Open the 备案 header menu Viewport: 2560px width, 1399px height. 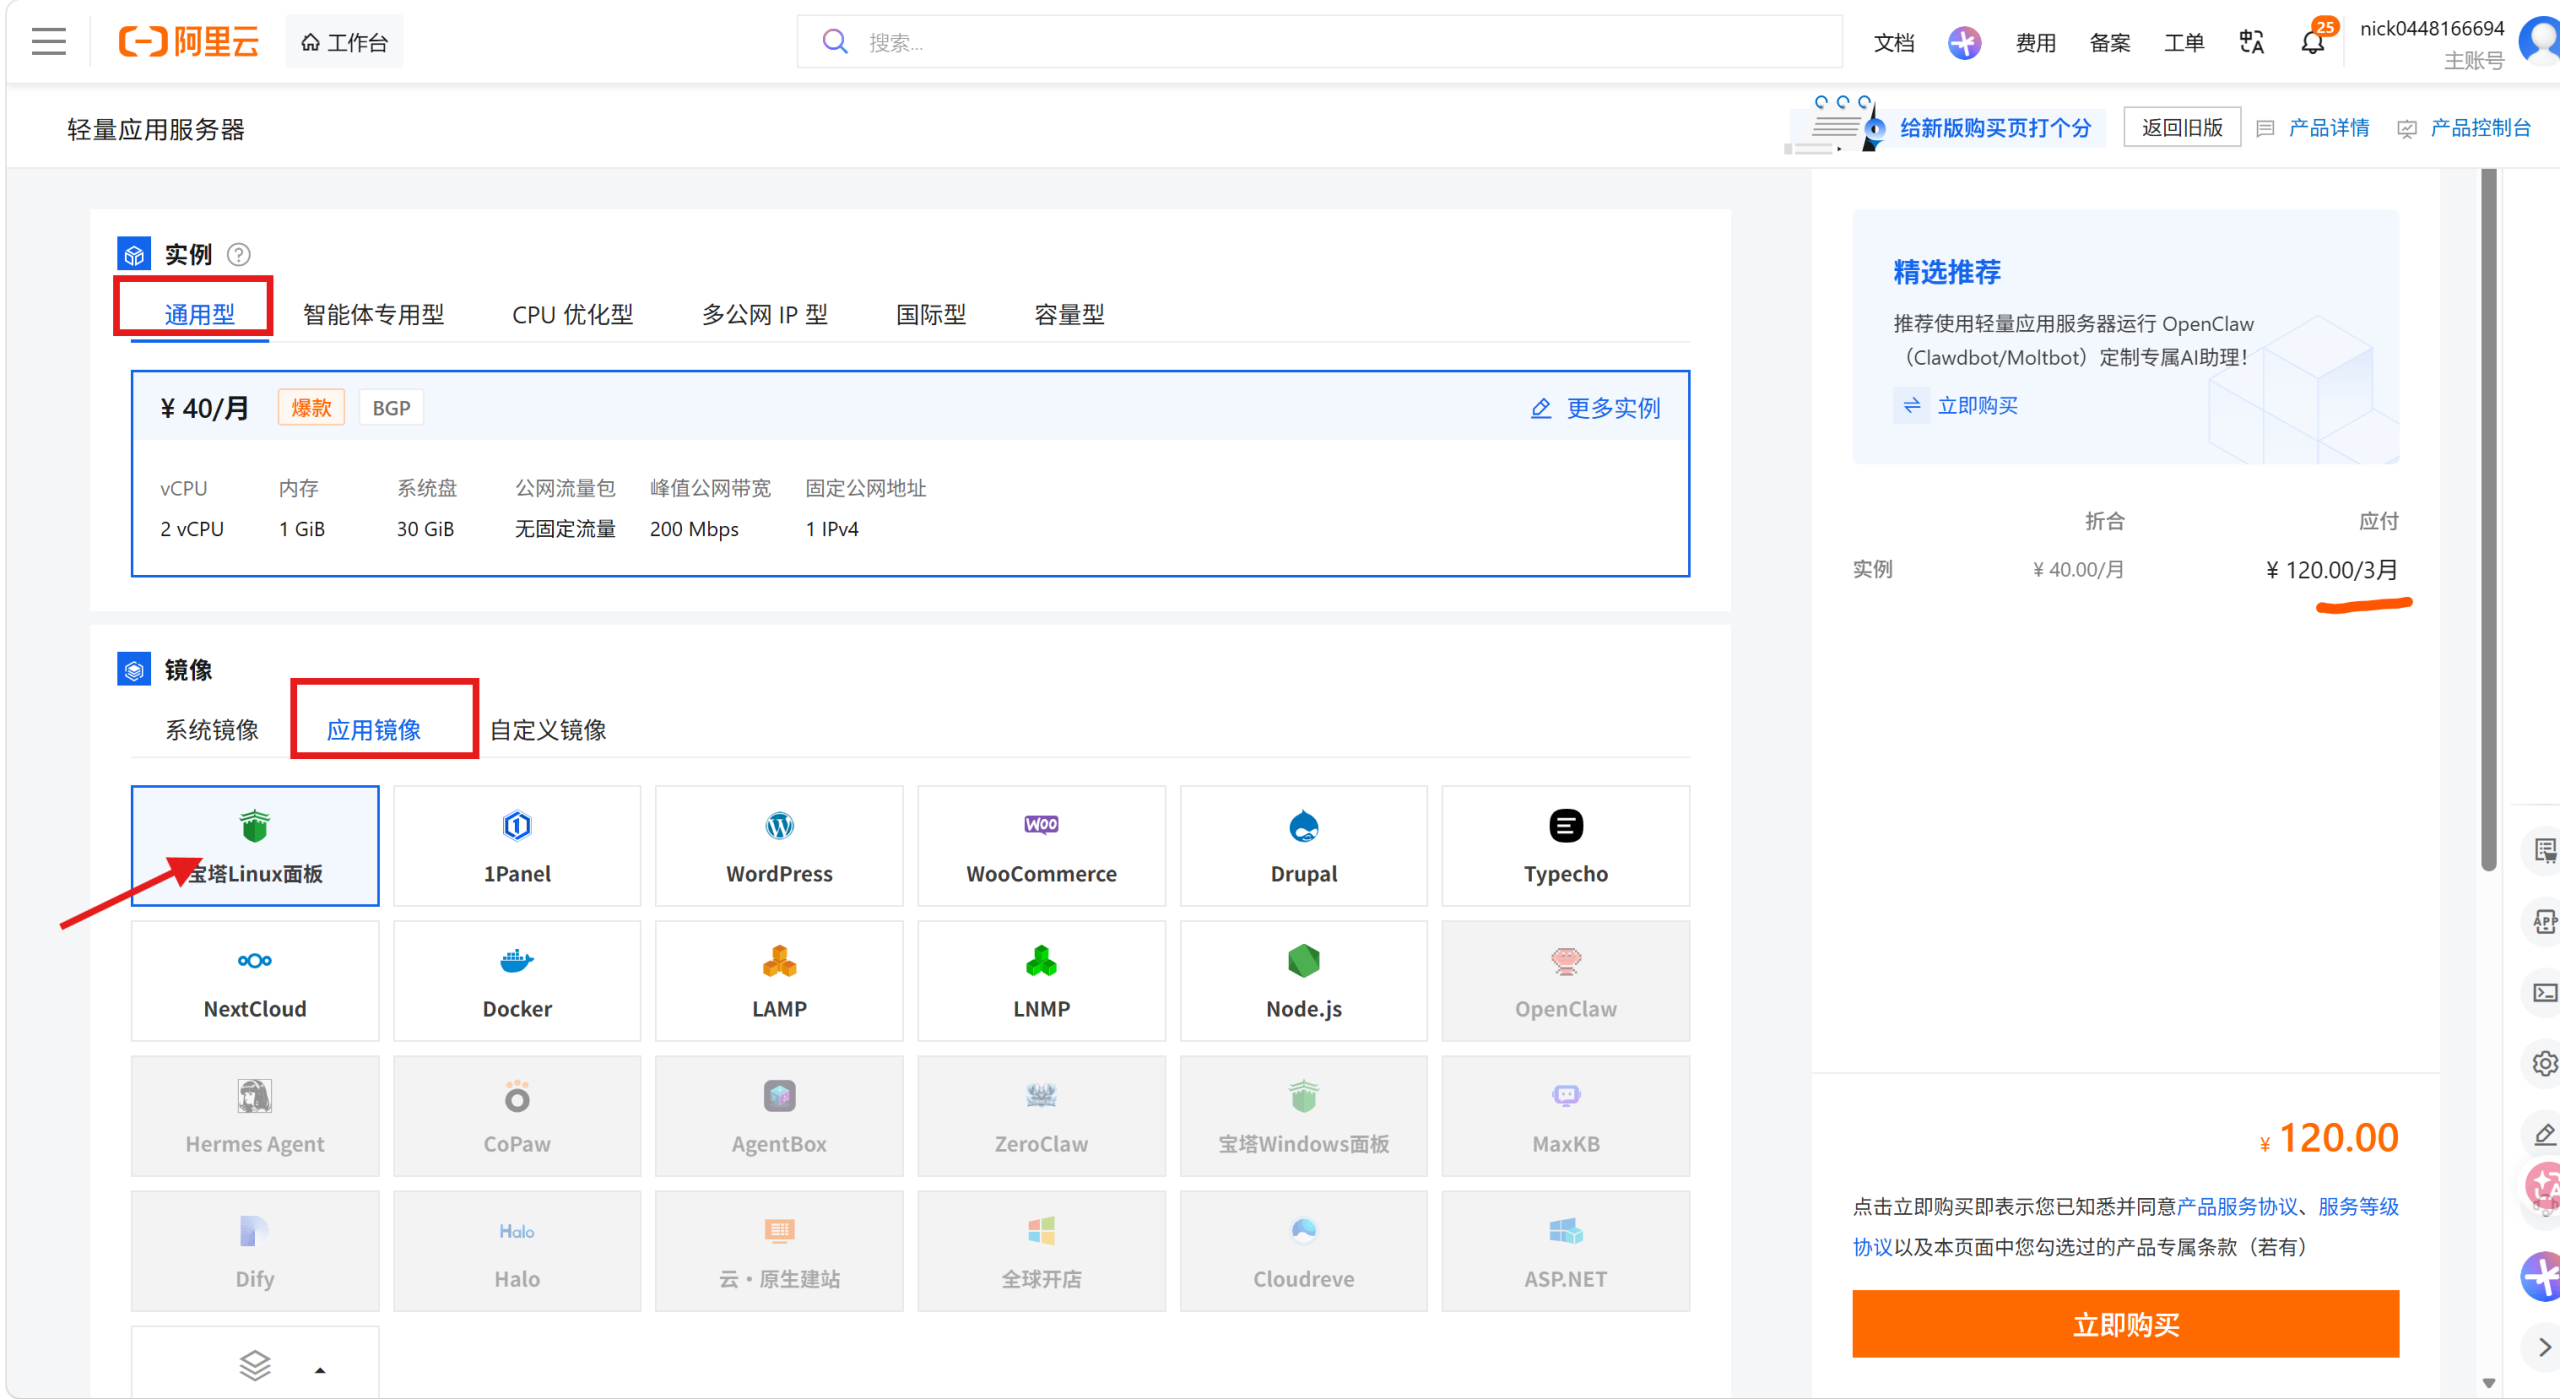[2110, 42]
